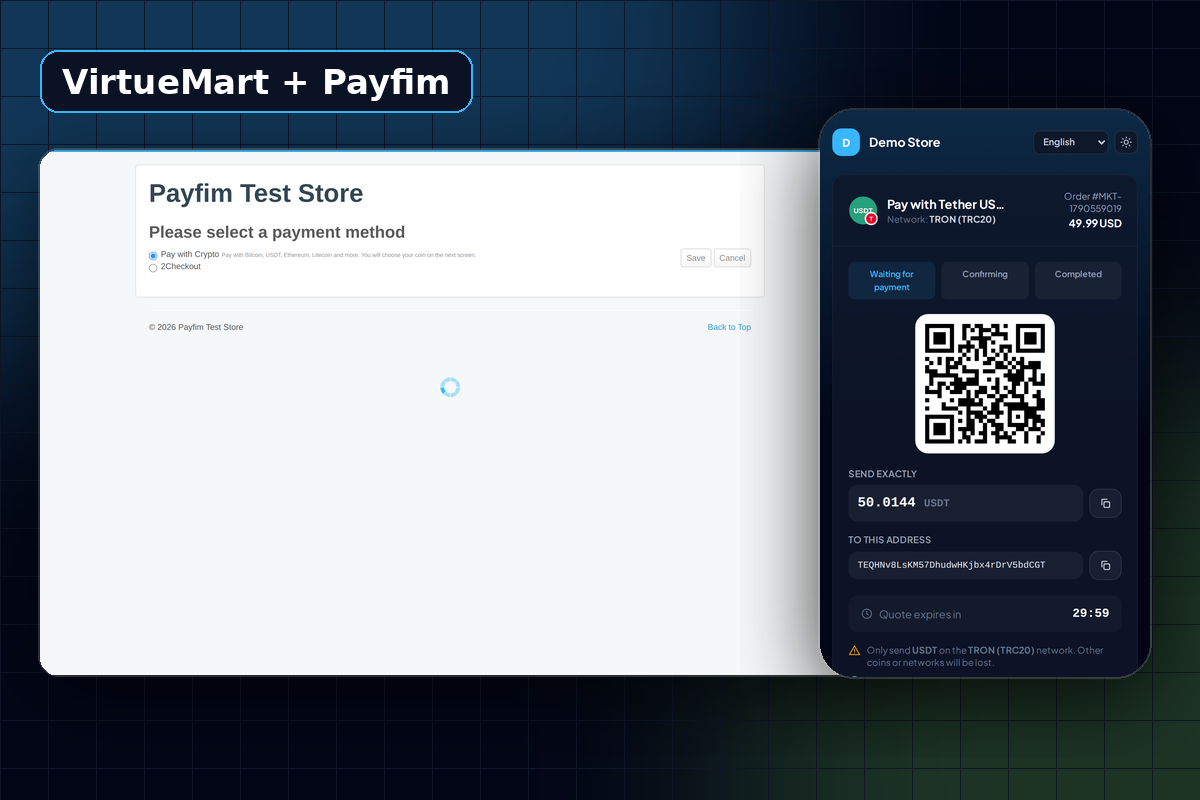
Task: Select the Pay with Crypto radio button
Action: (x=153, y=256)
